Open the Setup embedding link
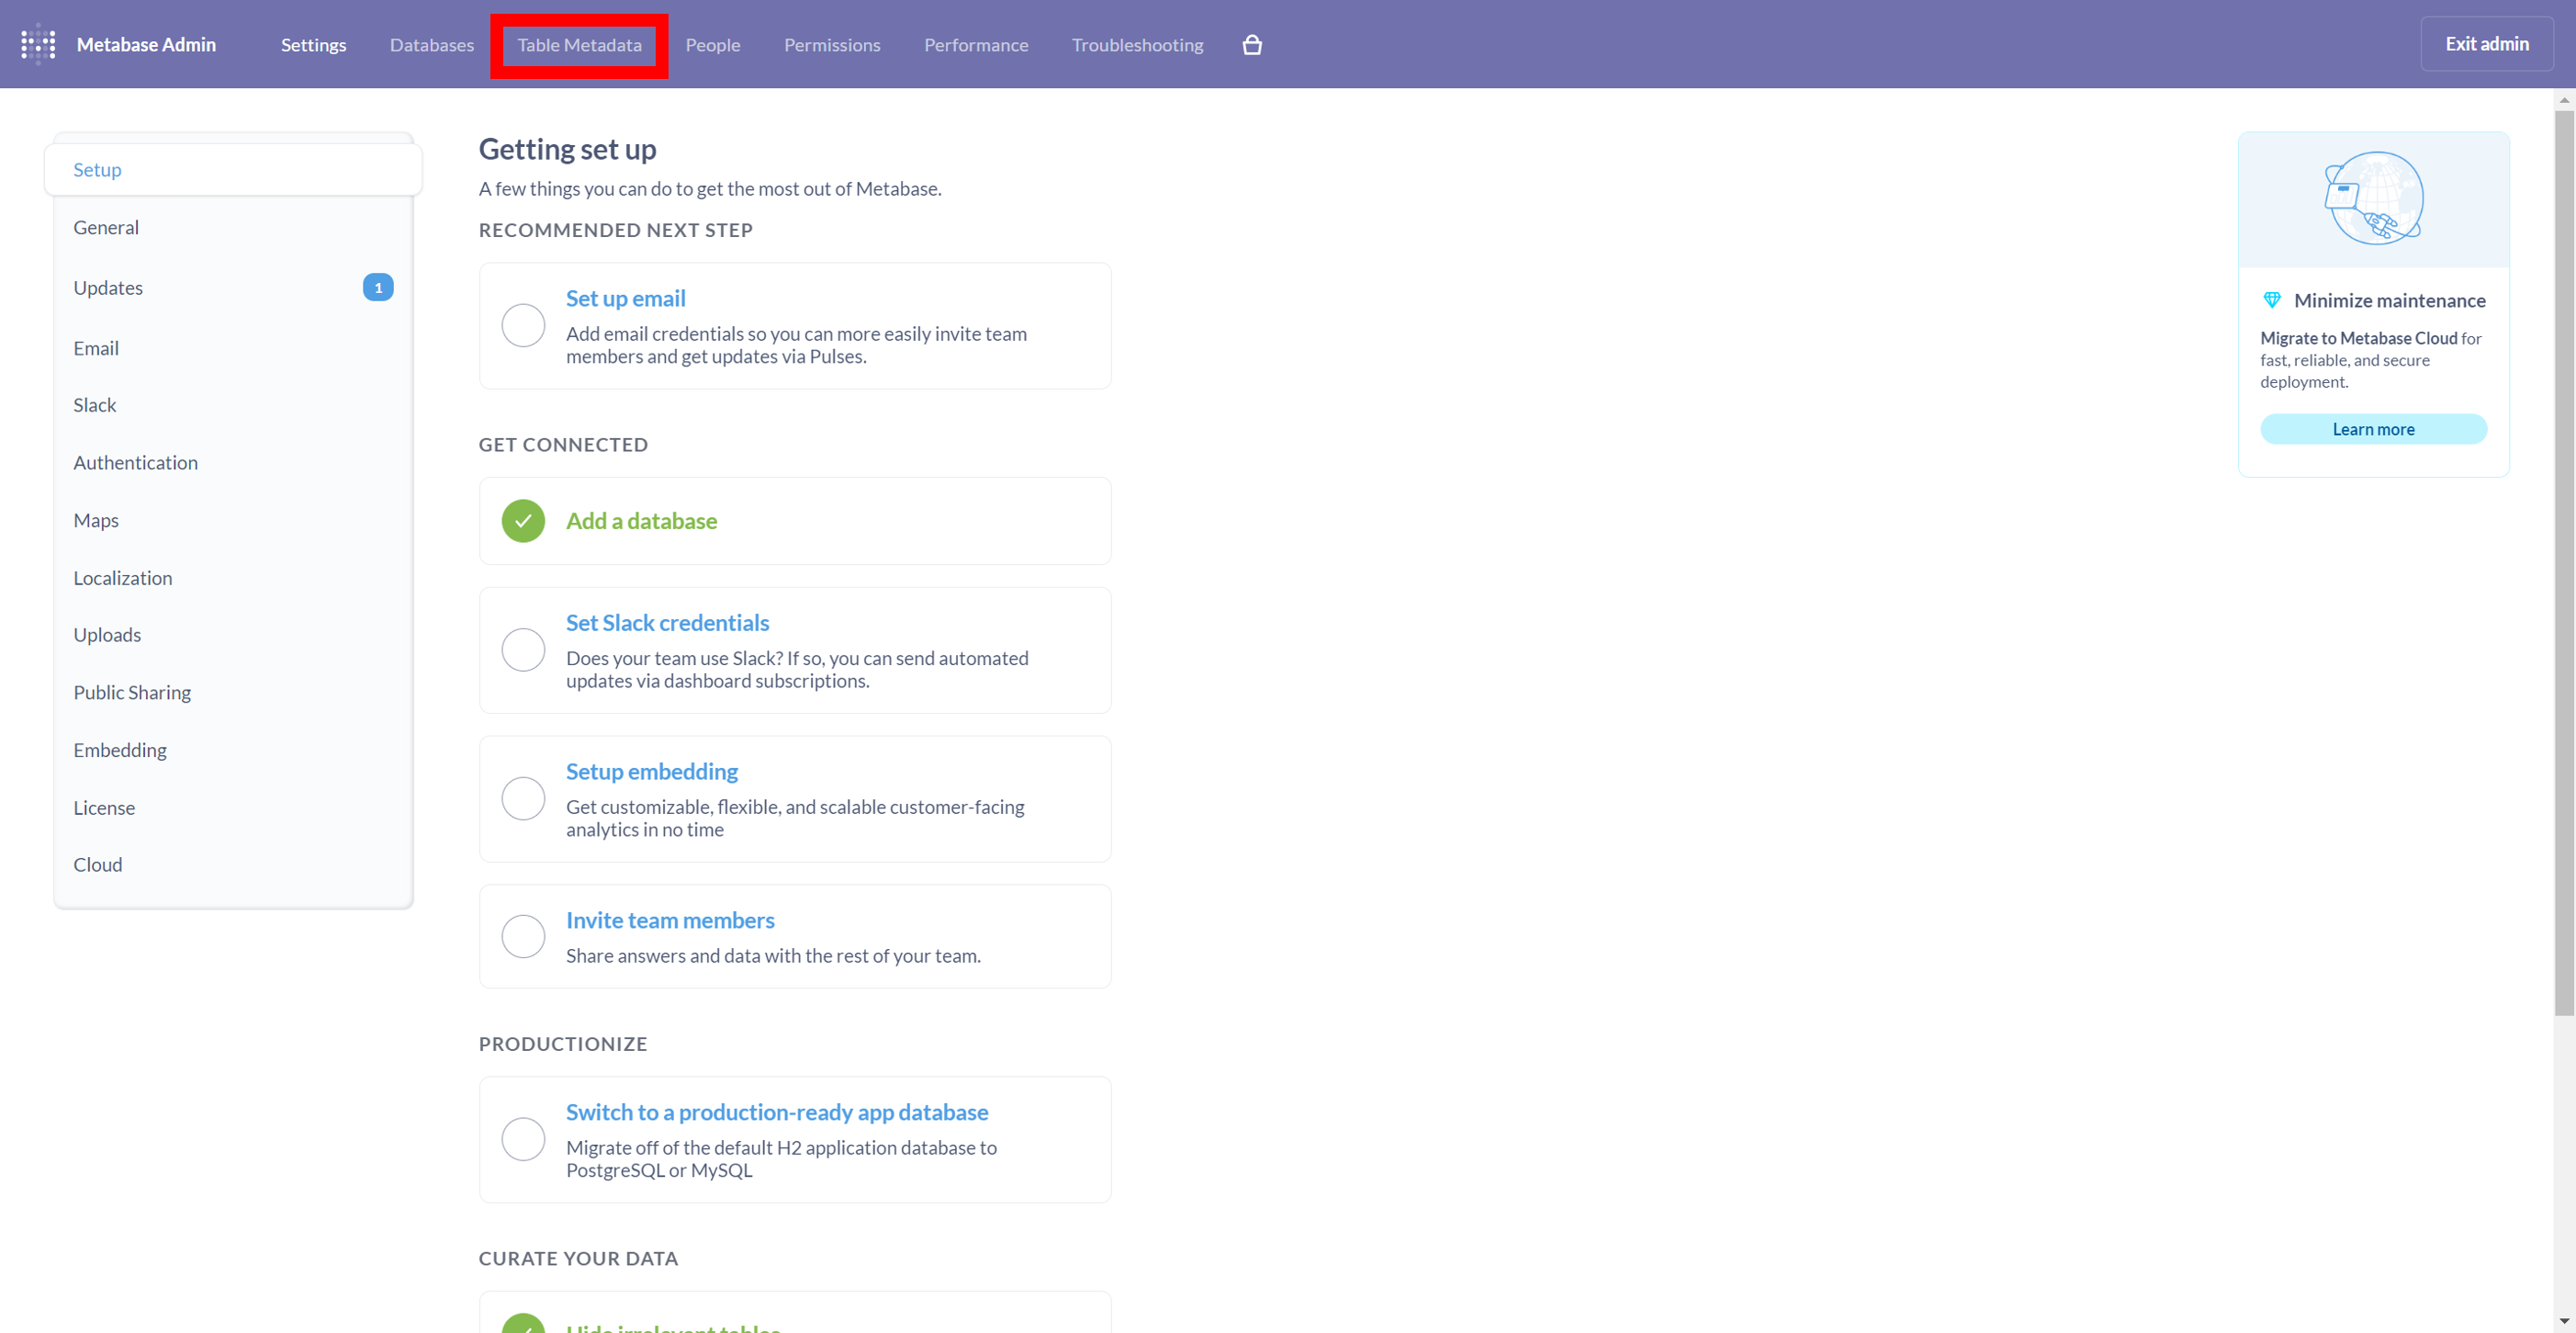This screenshot has width=2576, height=1333. (652, 772)
